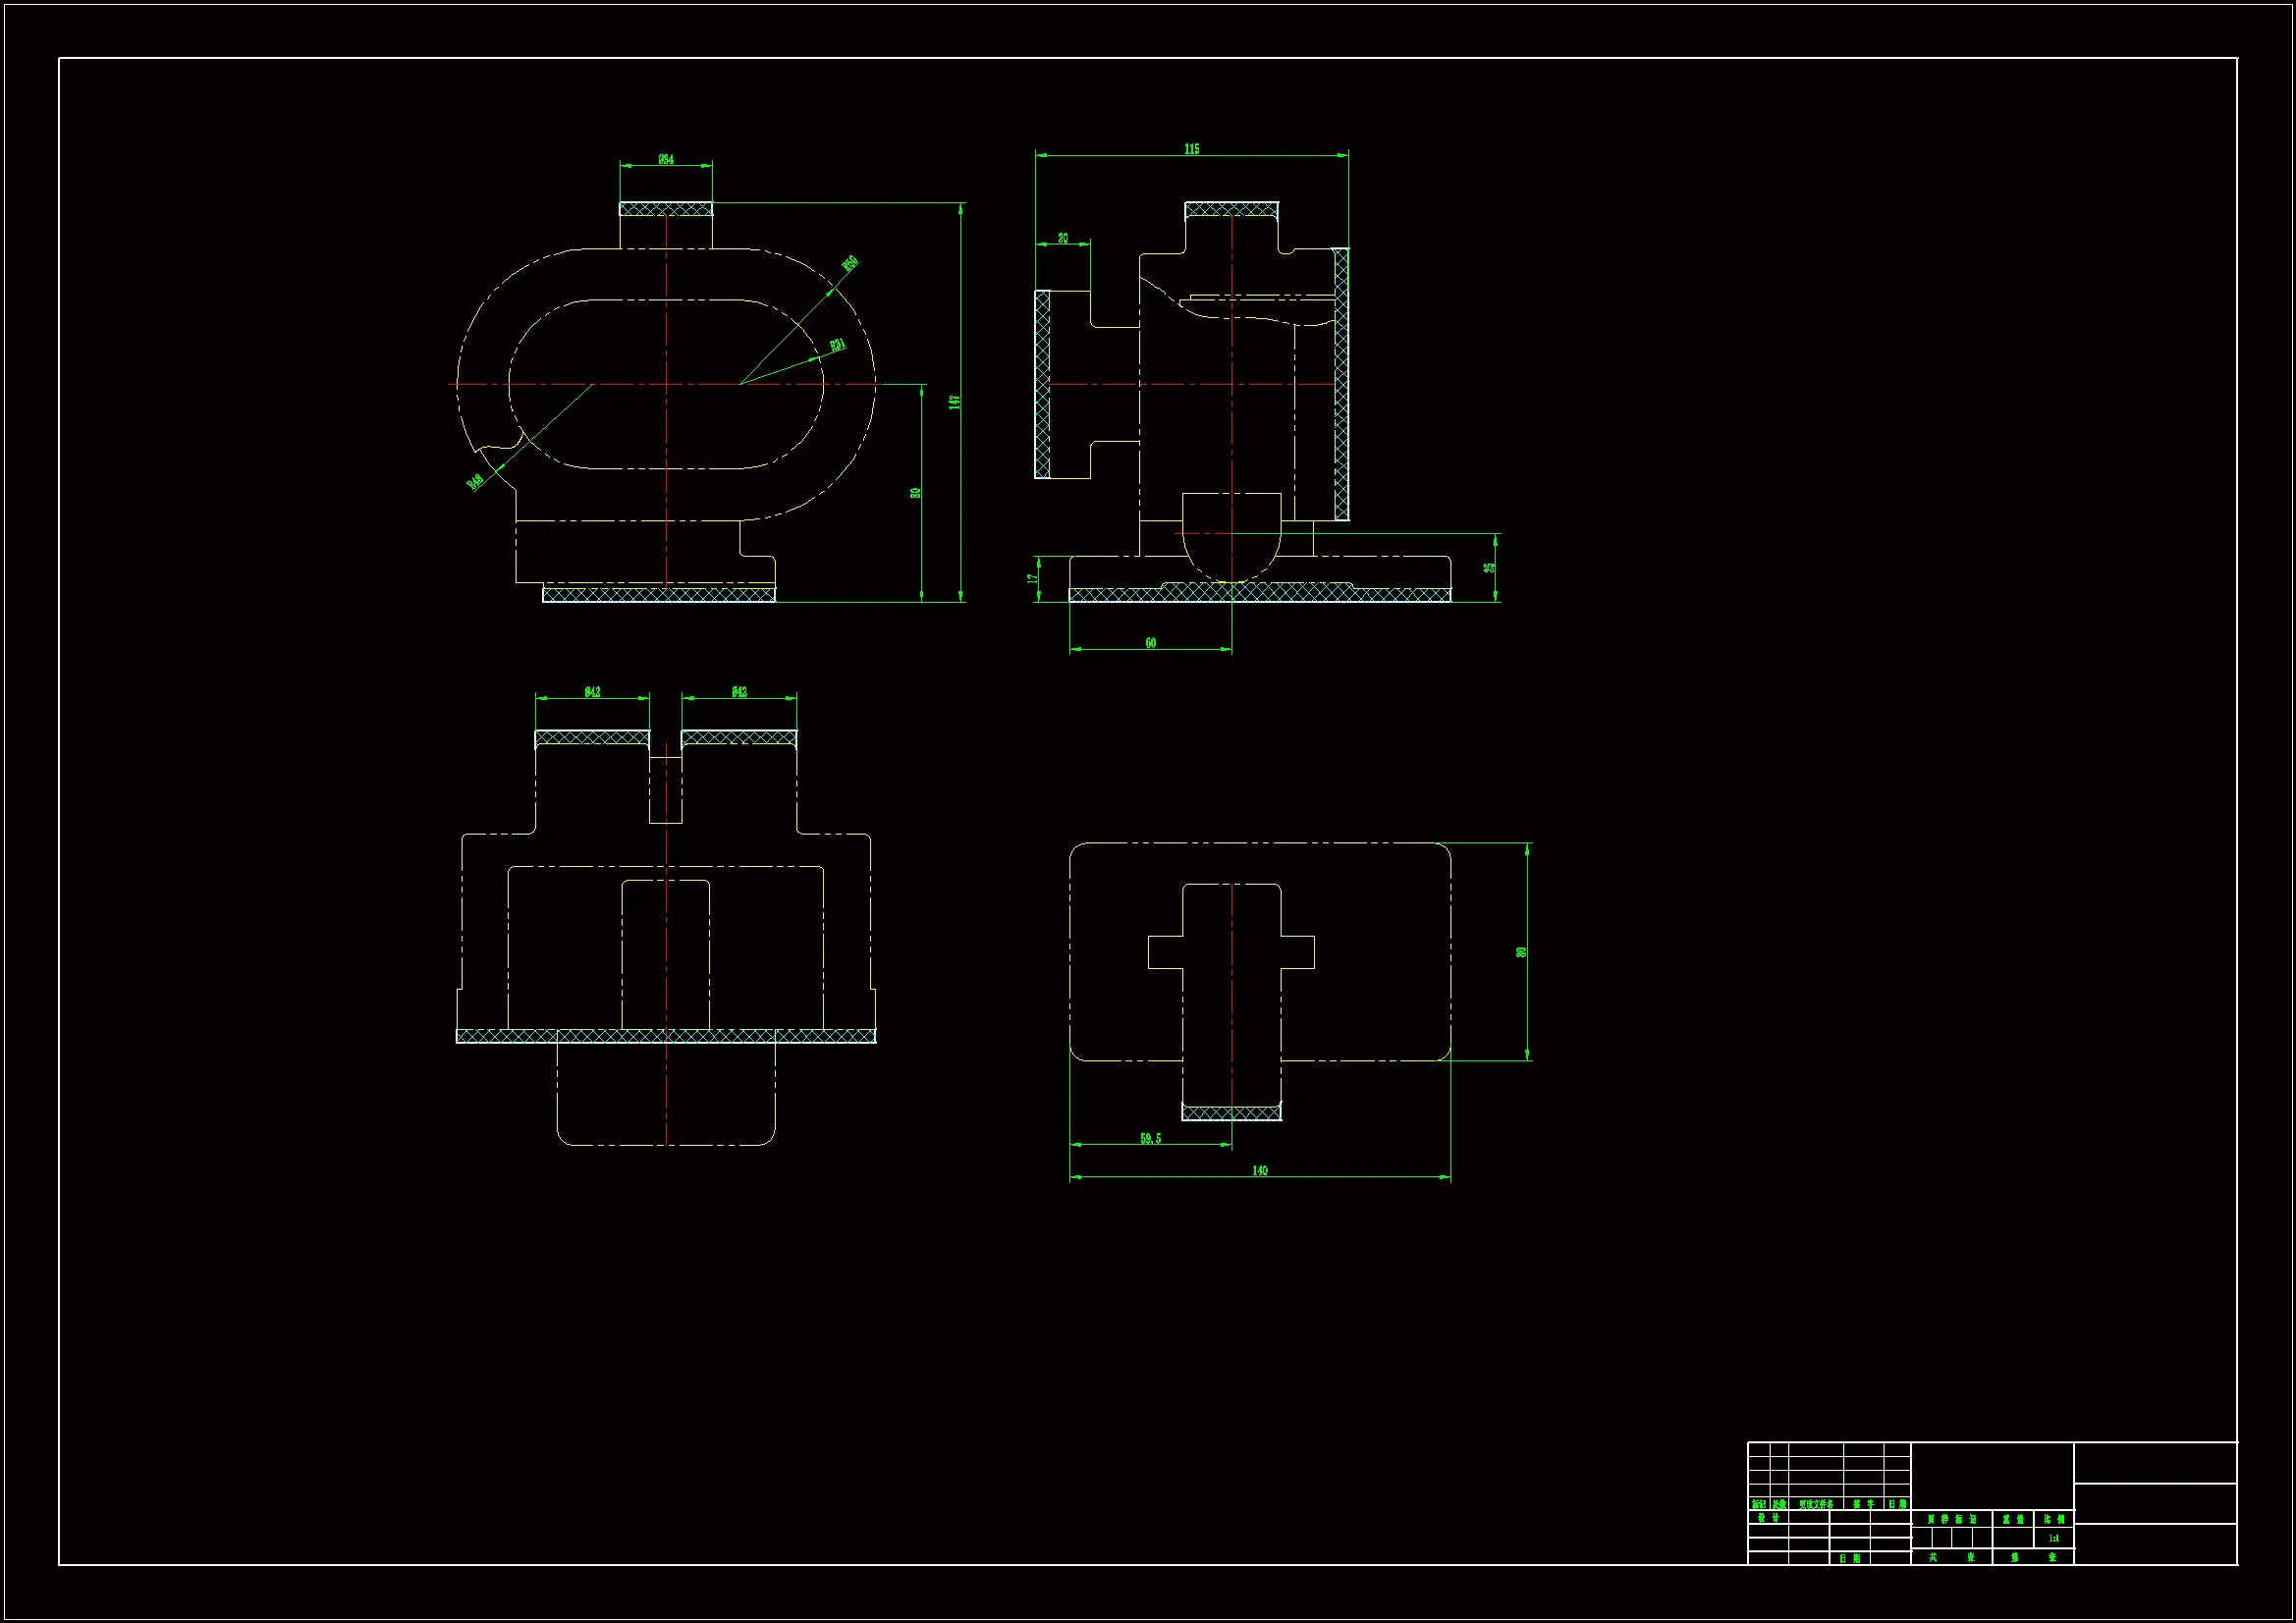Select the 141 vertical height dimension
The width and height of the screenshot is (2296, 1623).
[x=955, y=402]
